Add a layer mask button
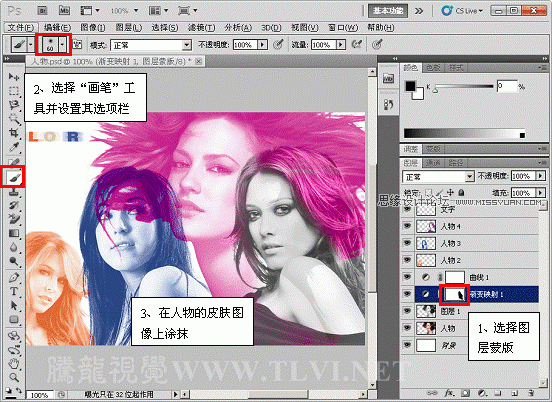The height and width of the screenshot is (402, 552). 465,392
